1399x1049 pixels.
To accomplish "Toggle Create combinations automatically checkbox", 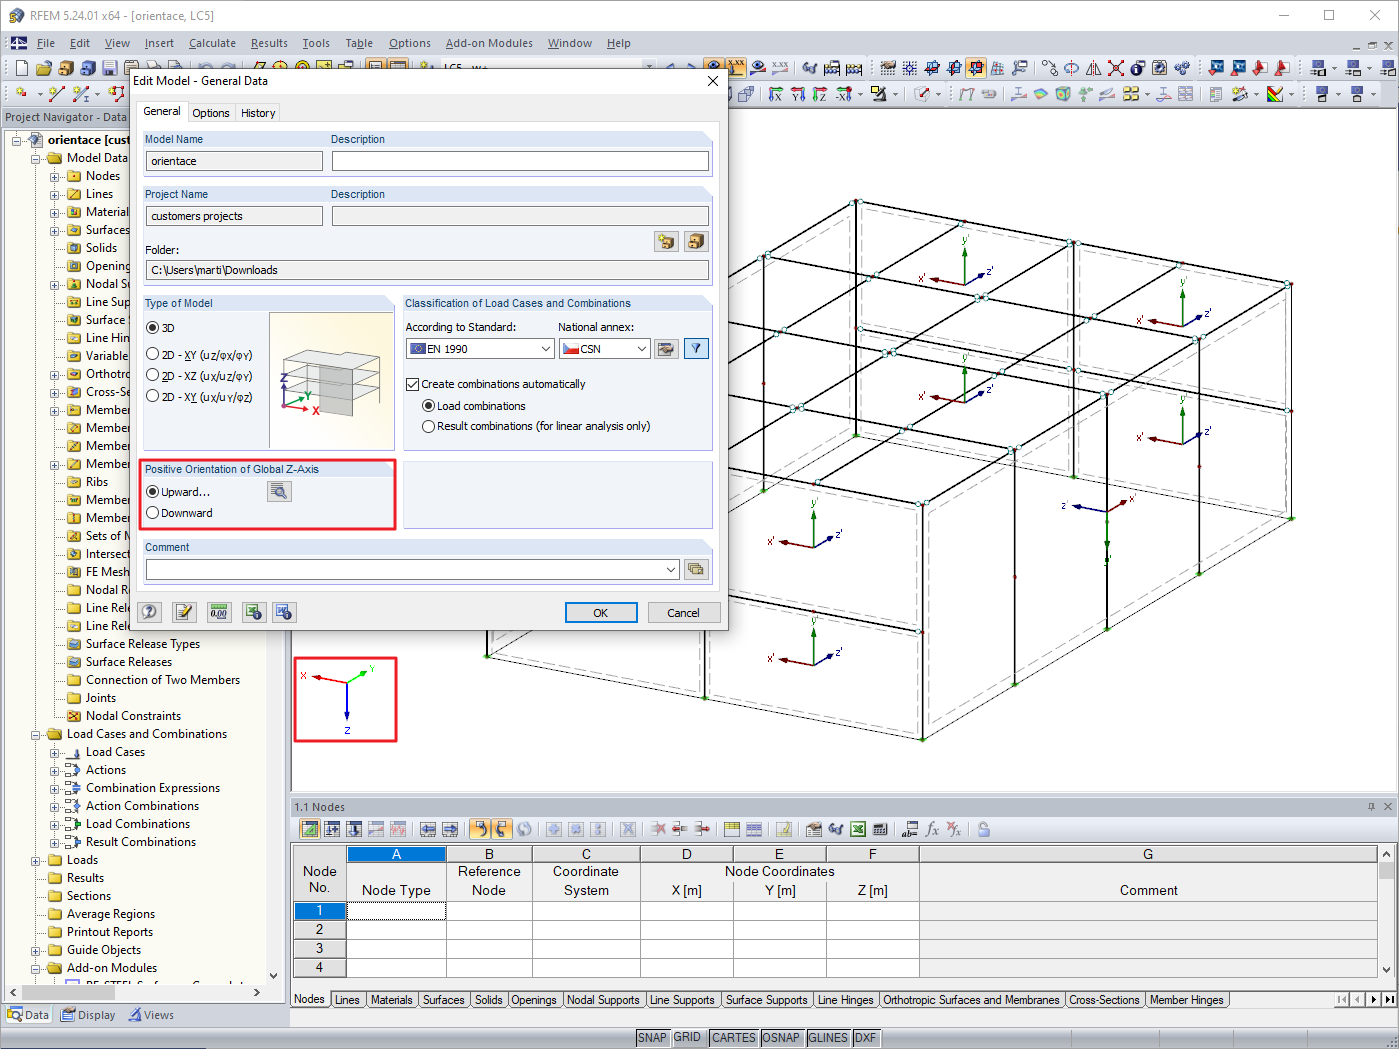I will click(412, 384).
